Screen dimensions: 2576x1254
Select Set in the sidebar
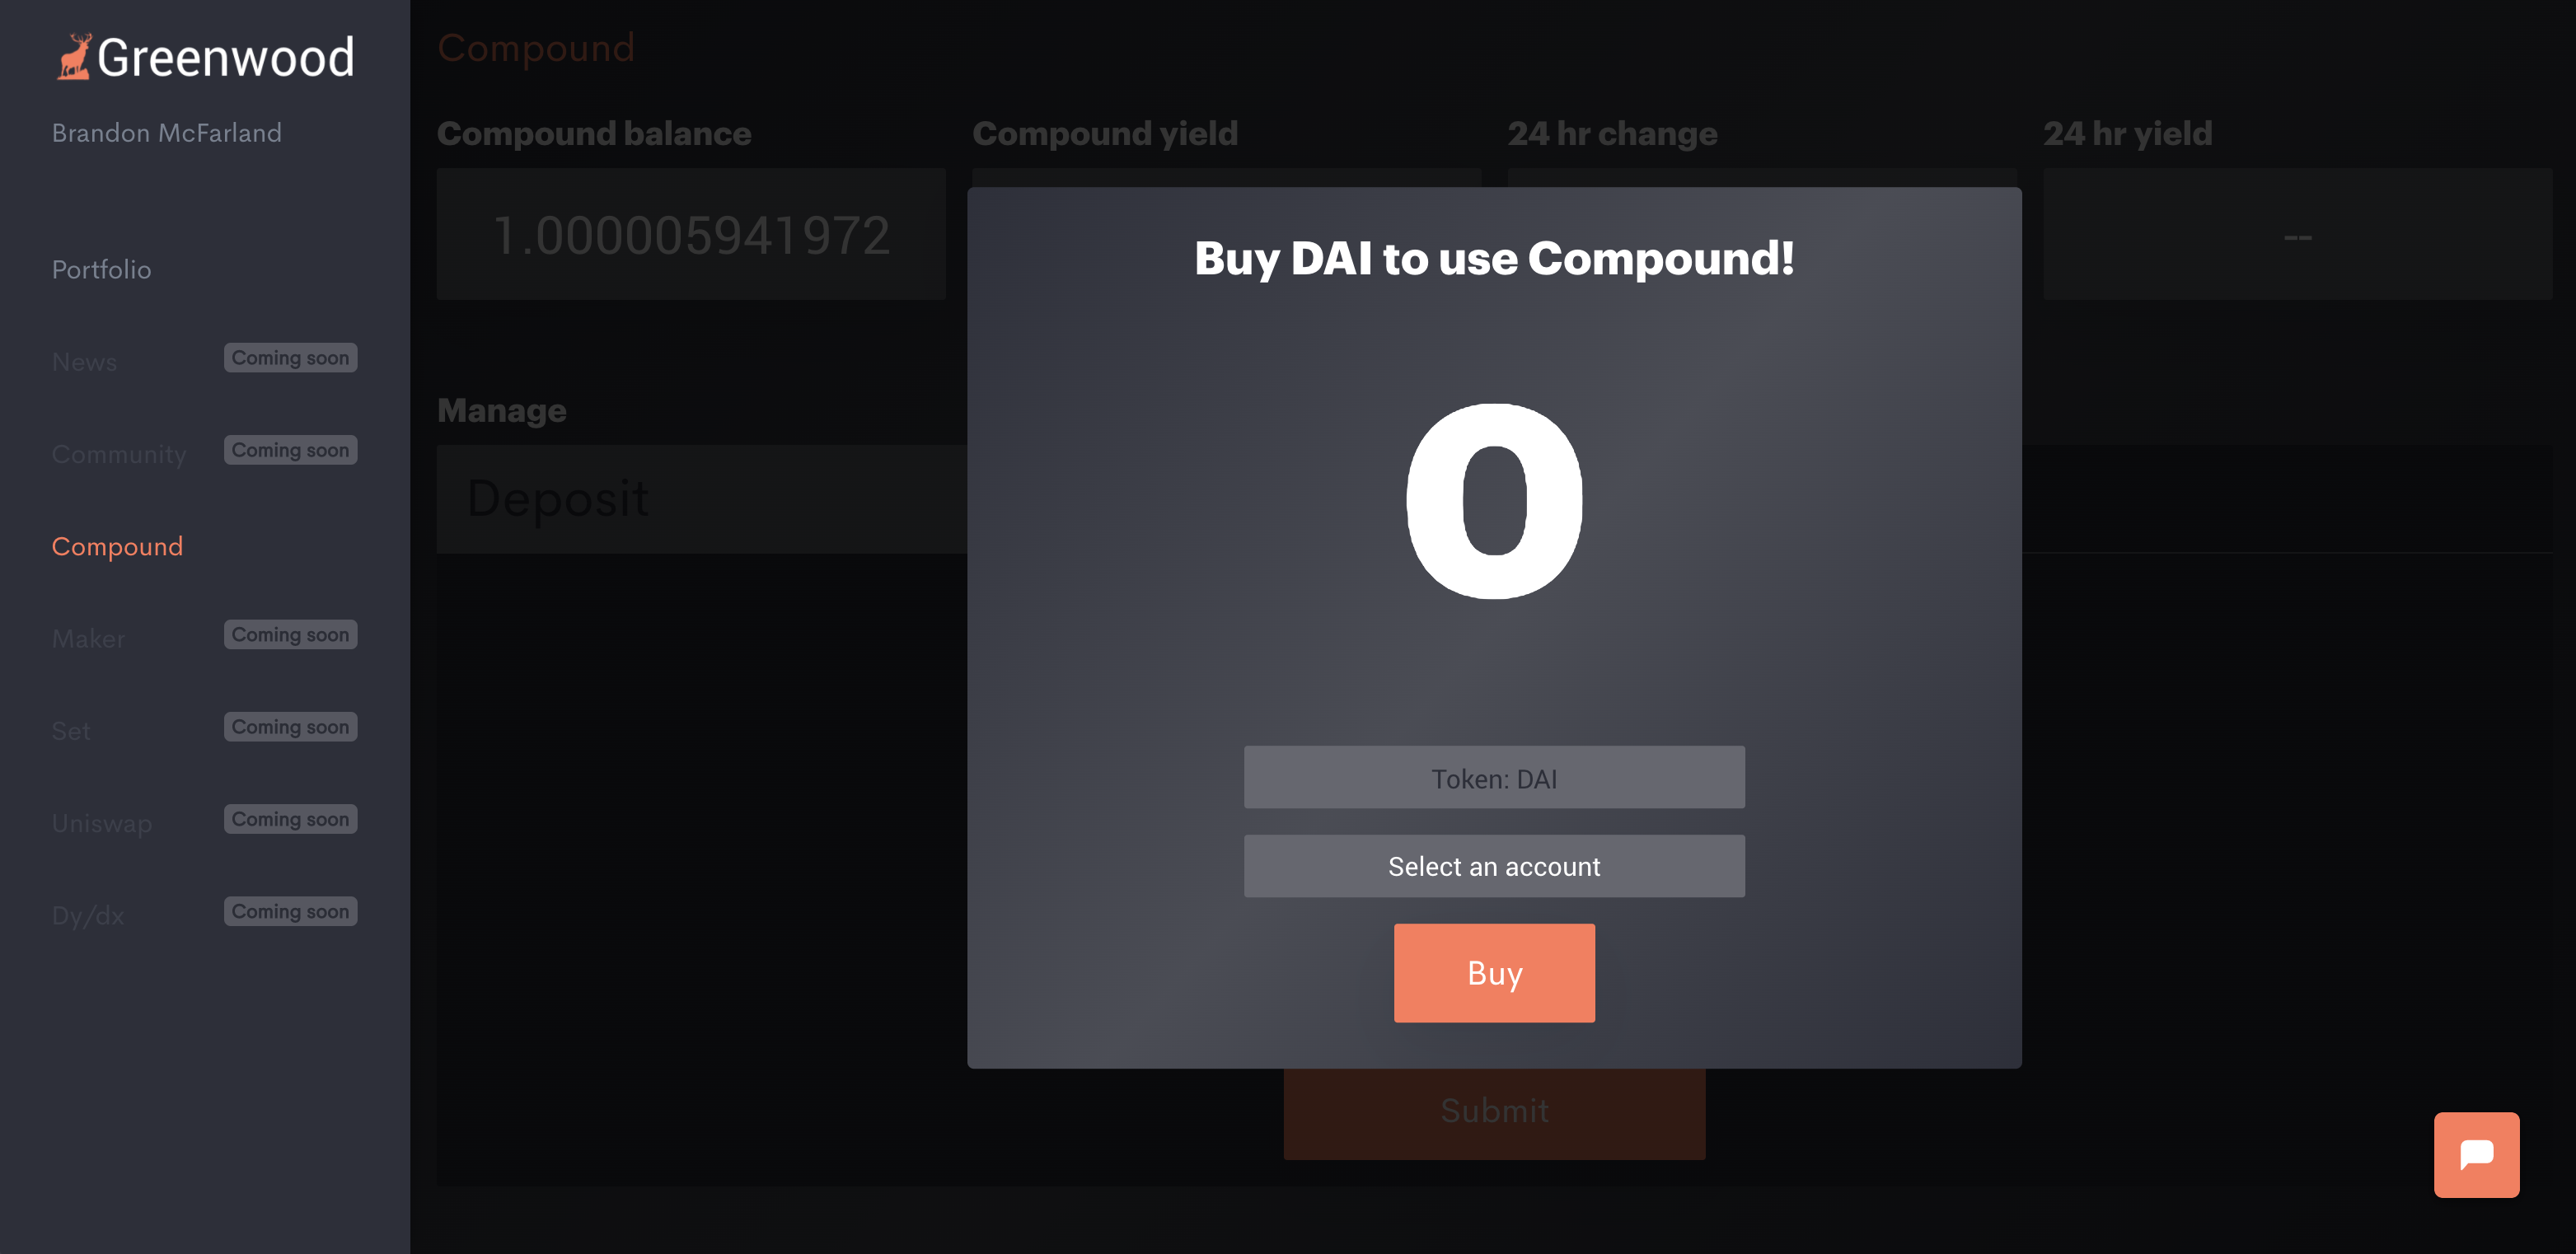(71, 730)
